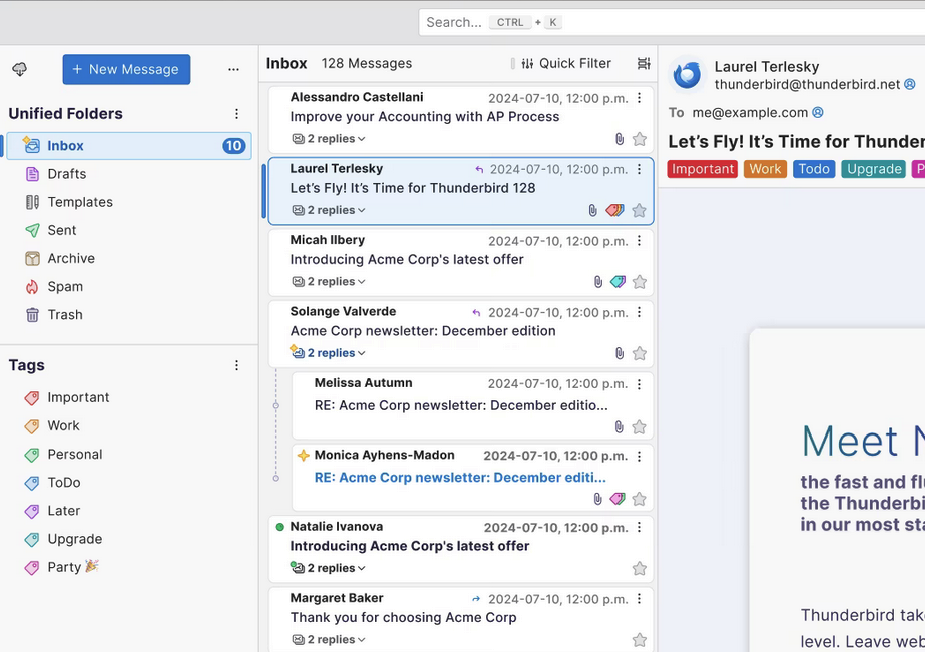Open more menu for Laurel Terlesky message

coord(639,169)
